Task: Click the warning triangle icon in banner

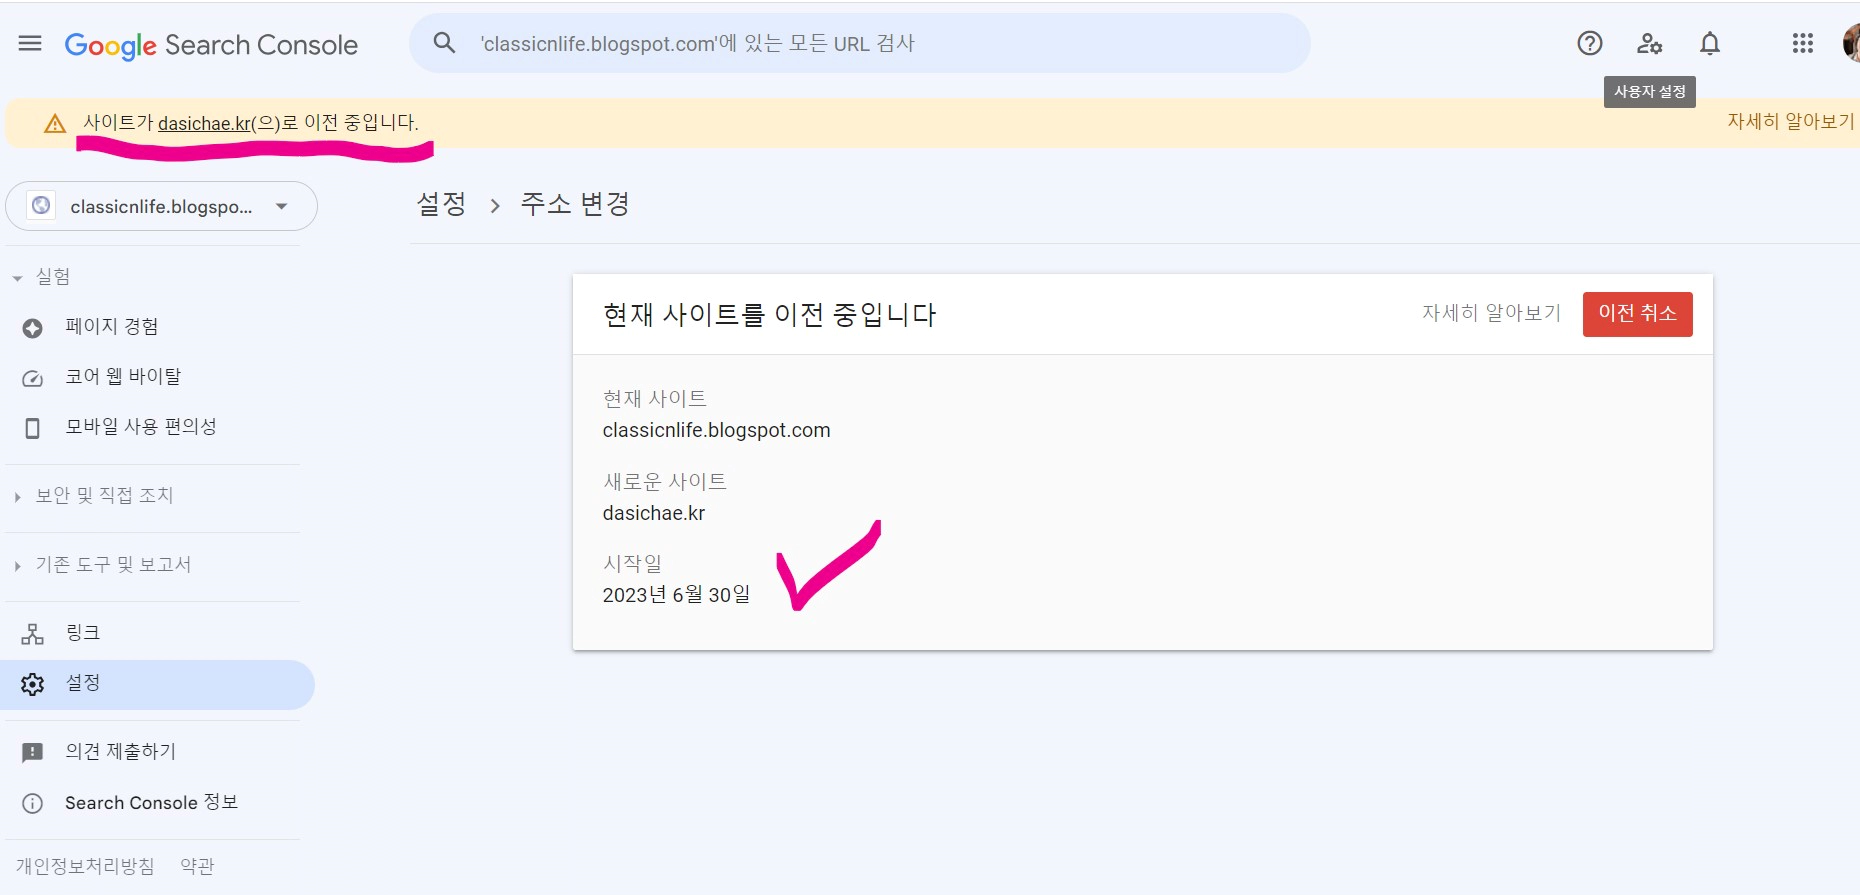Action: (55, 123)
